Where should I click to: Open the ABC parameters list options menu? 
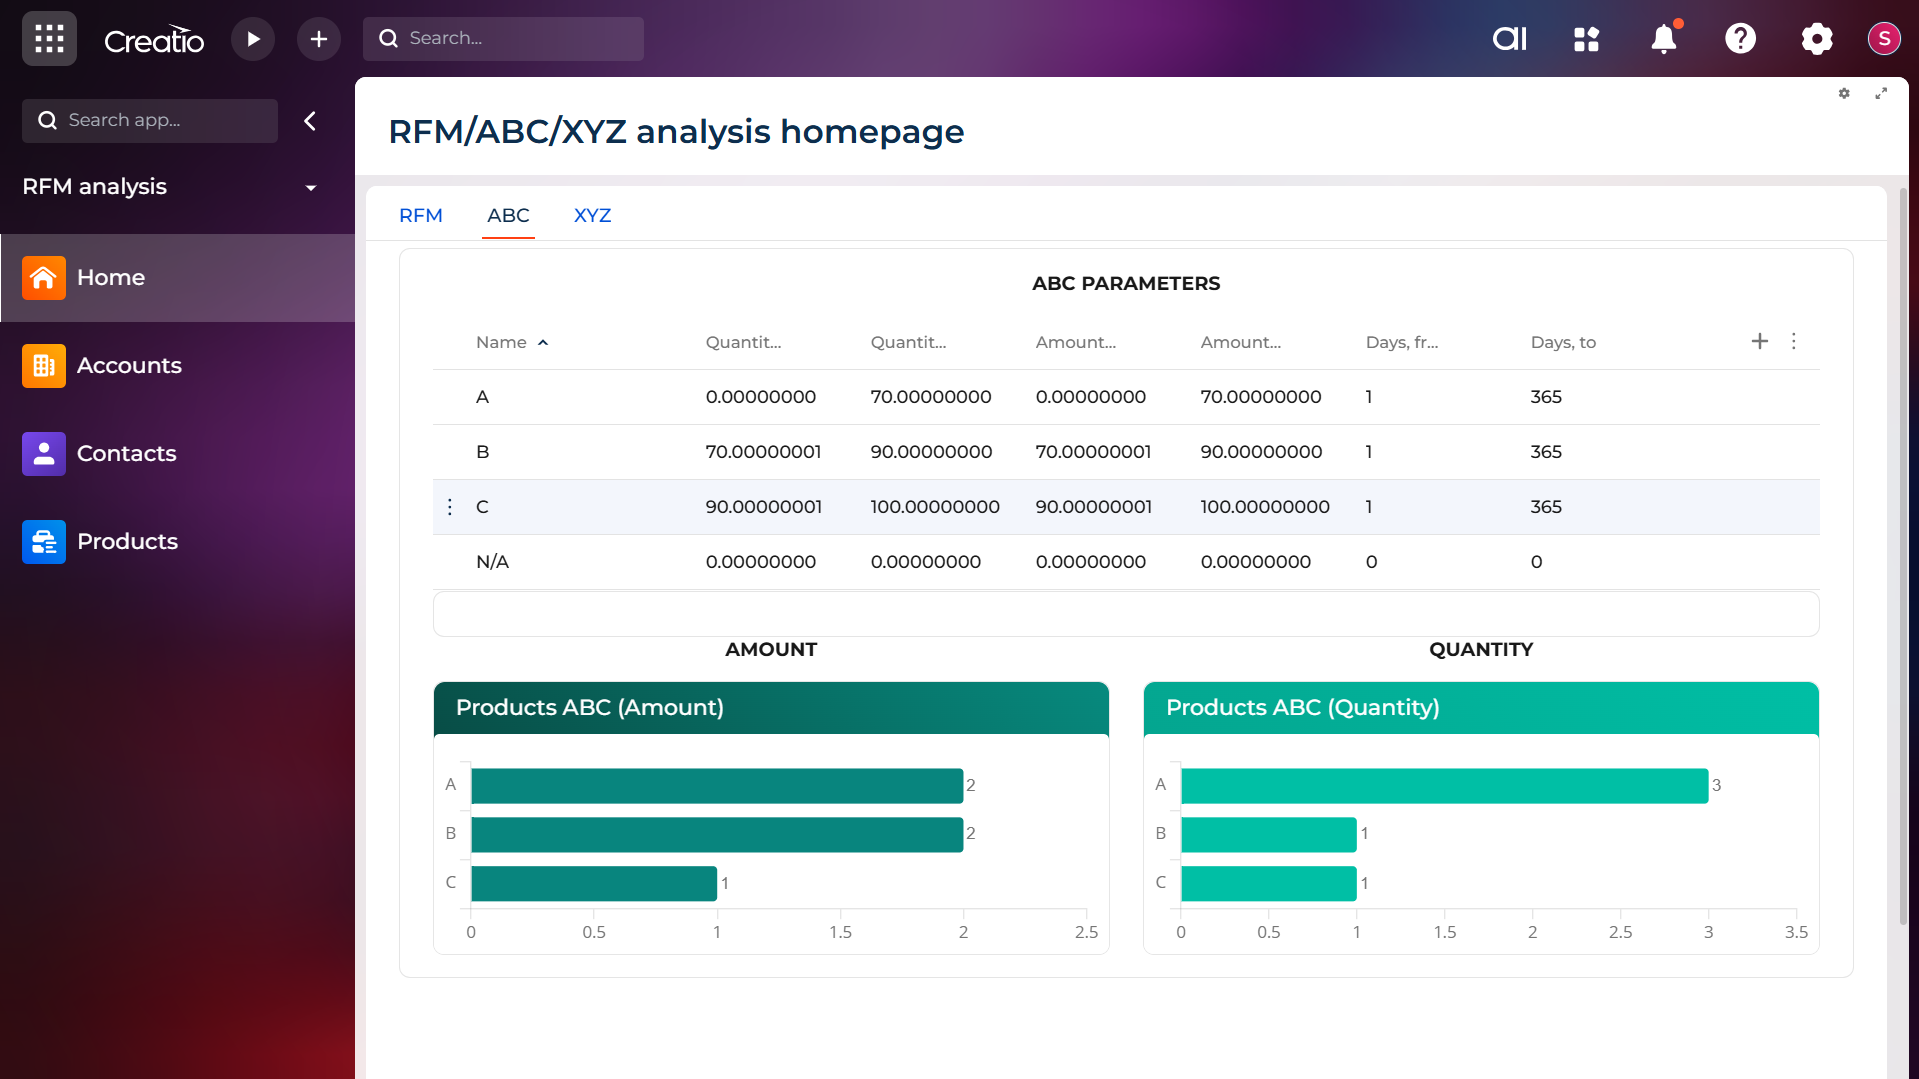click(1794, 341)
